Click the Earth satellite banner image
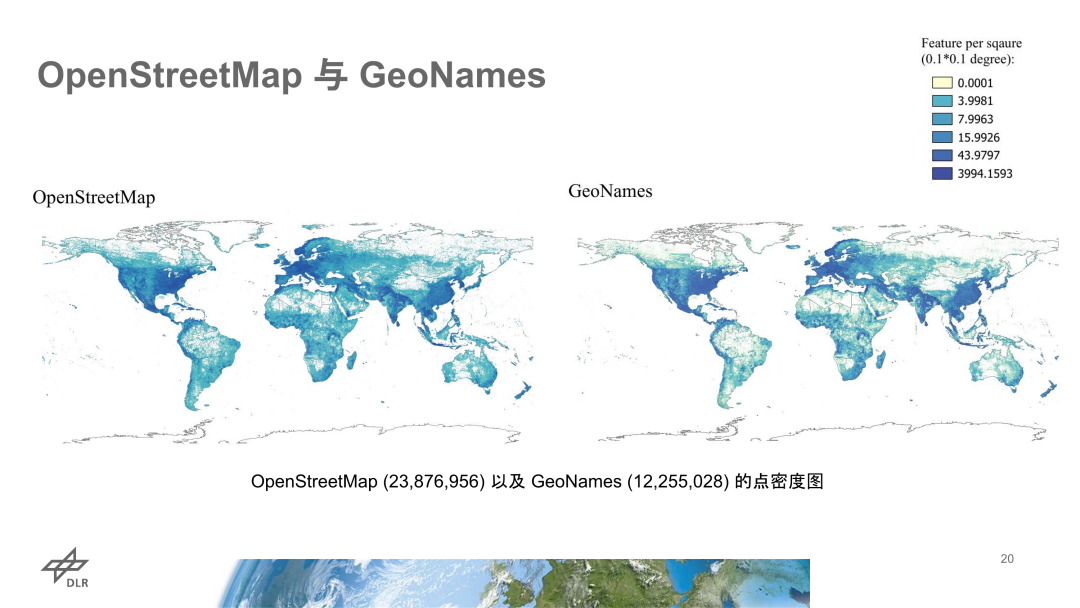The height and width of the screenshot is (608, 1080). click(x=513, y=583)
